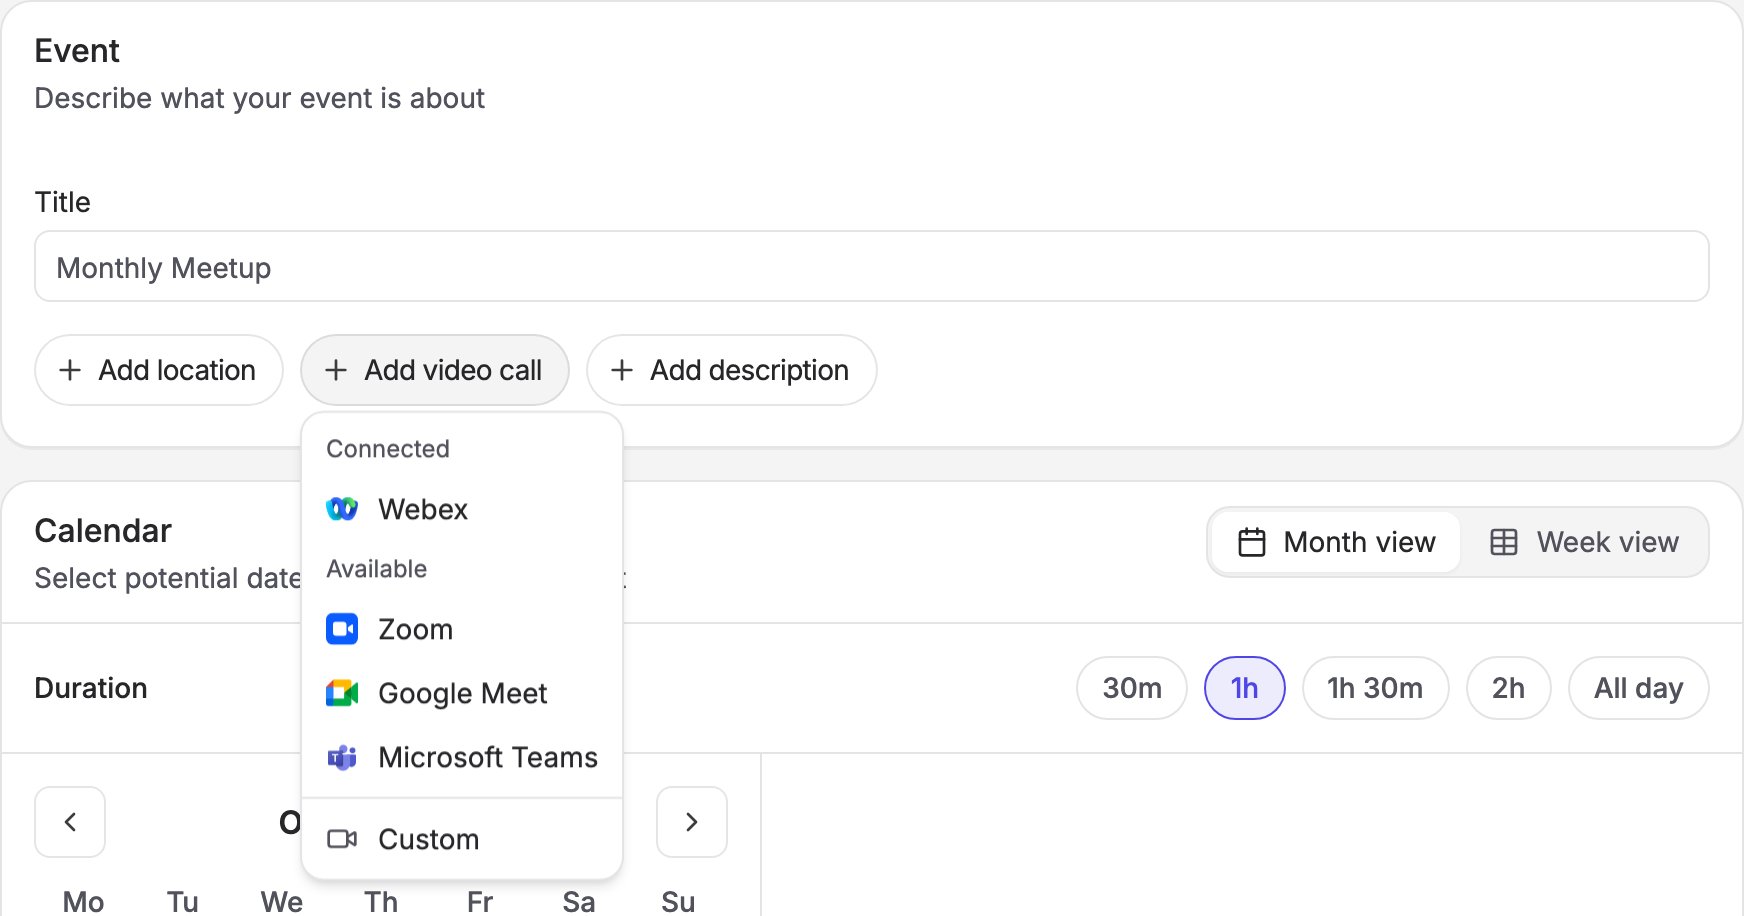The height and width of the screenshot is (916, 1744).
Task: Click the plus icon beside Add description
Action: (x=622, y=370)
